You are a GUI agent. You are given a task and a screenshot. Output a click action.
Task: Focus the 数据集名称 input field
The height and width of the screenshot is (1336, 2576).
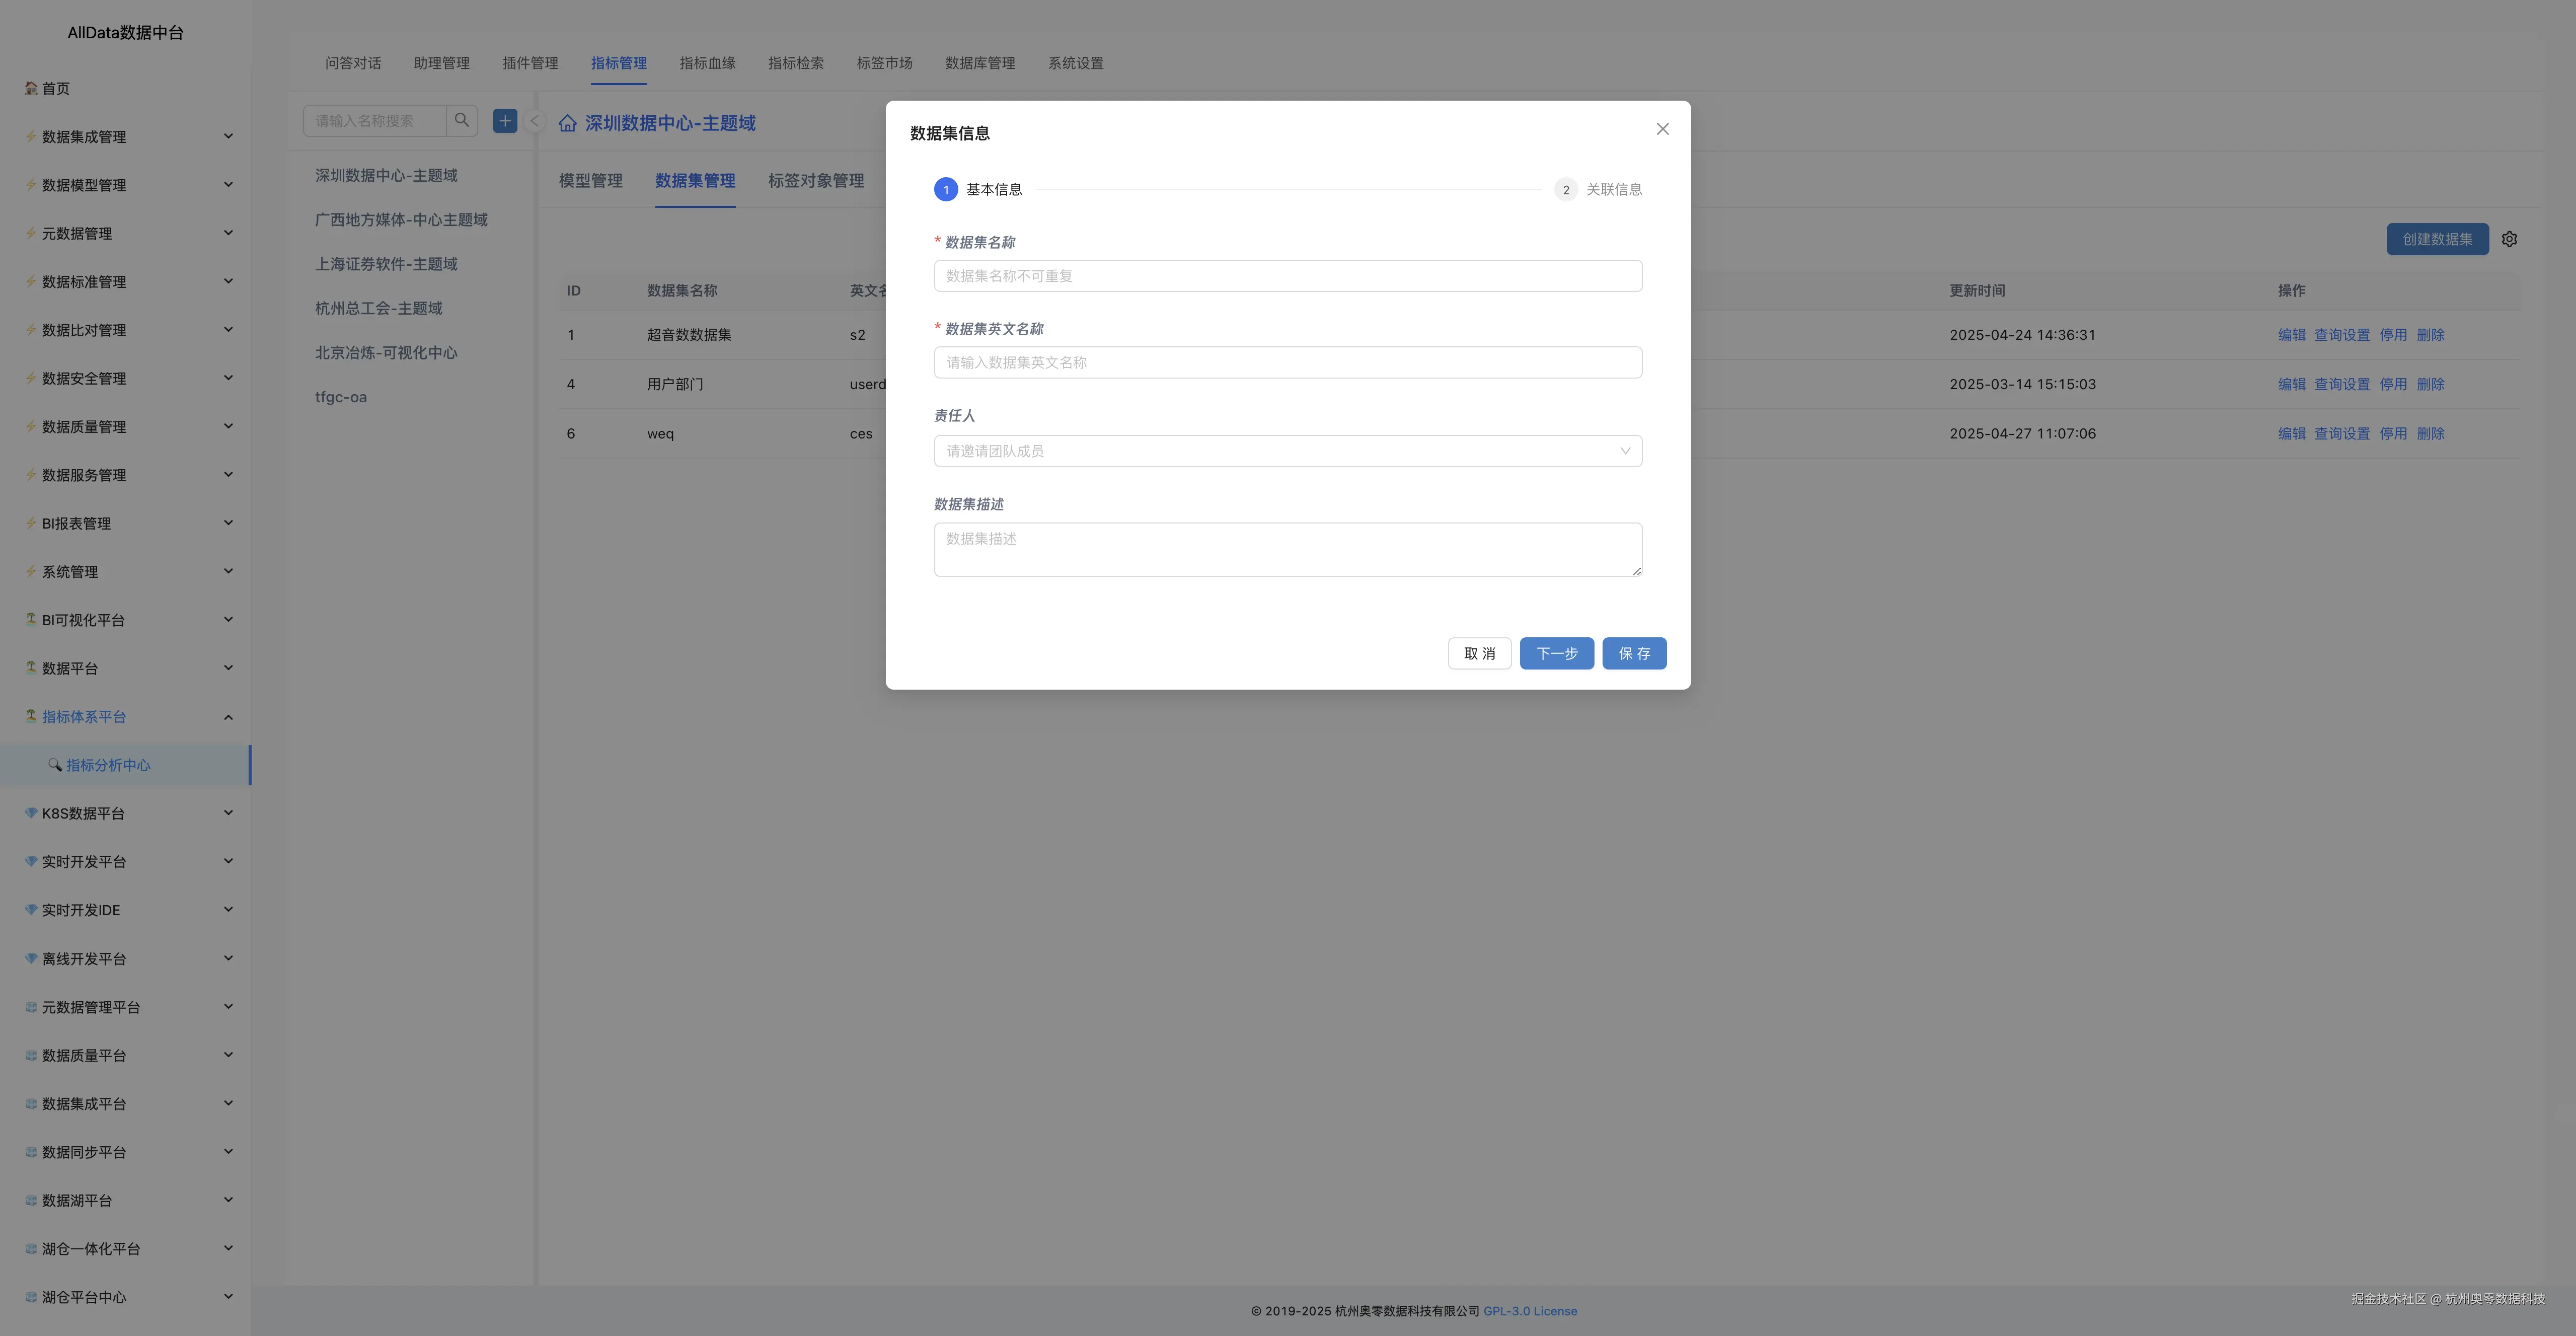(1287, 276)
